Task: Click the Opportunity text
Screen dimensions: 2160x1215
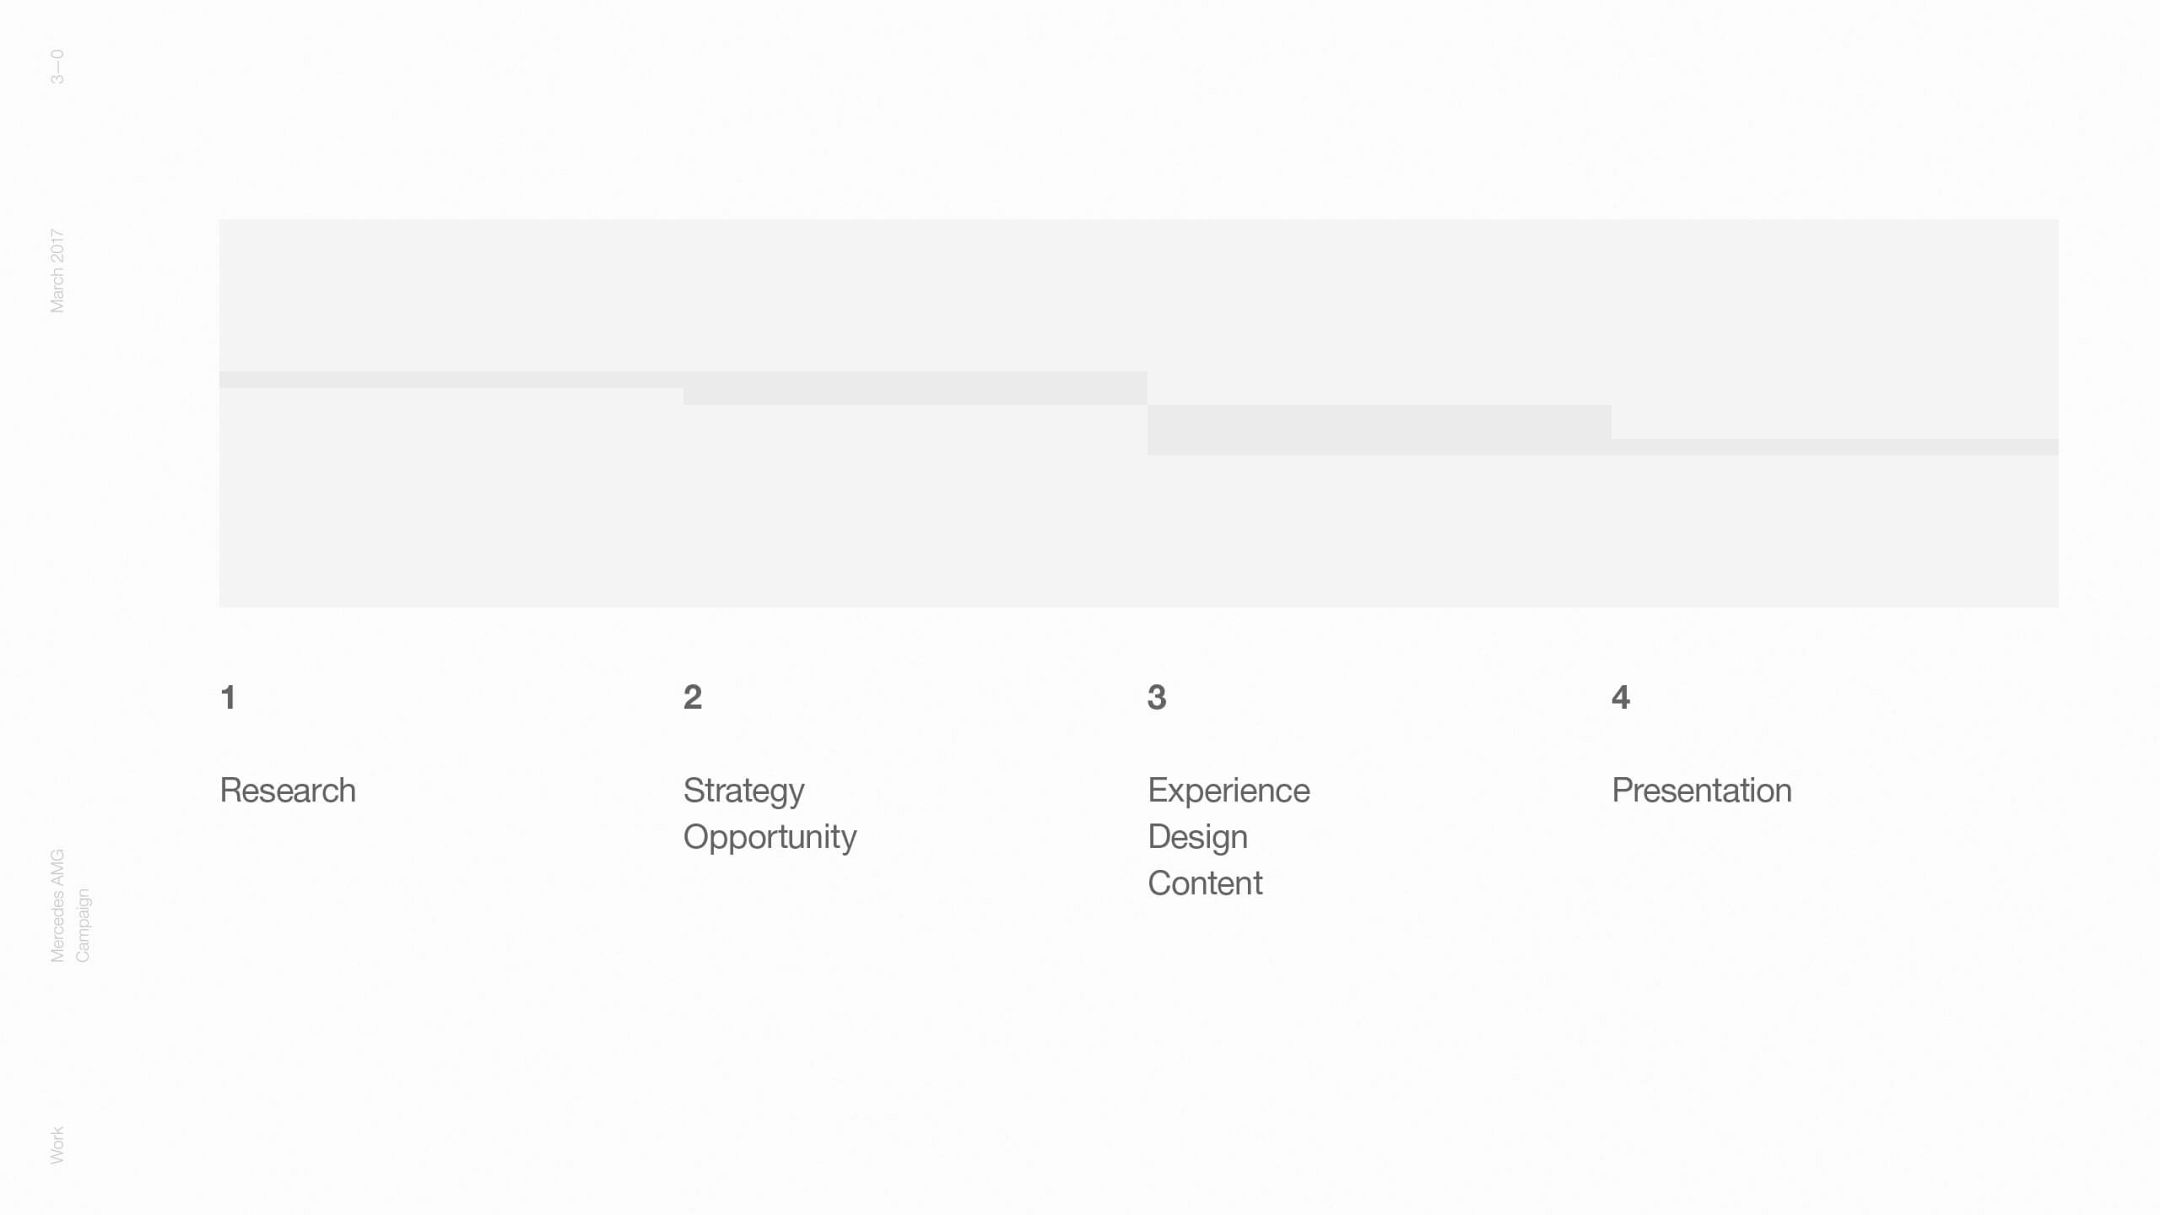Action: [769, 836]
